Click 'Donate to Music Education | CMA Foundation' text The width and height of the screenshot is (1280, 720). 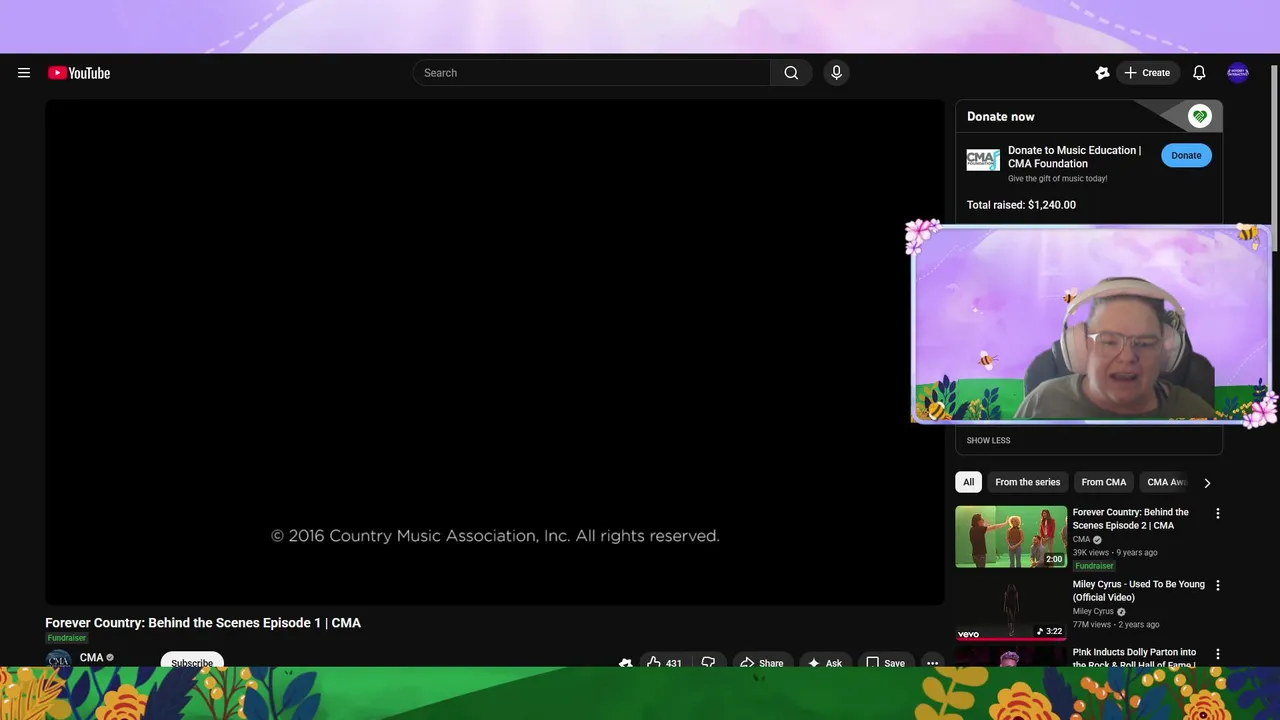click(x=1074, y=157)
